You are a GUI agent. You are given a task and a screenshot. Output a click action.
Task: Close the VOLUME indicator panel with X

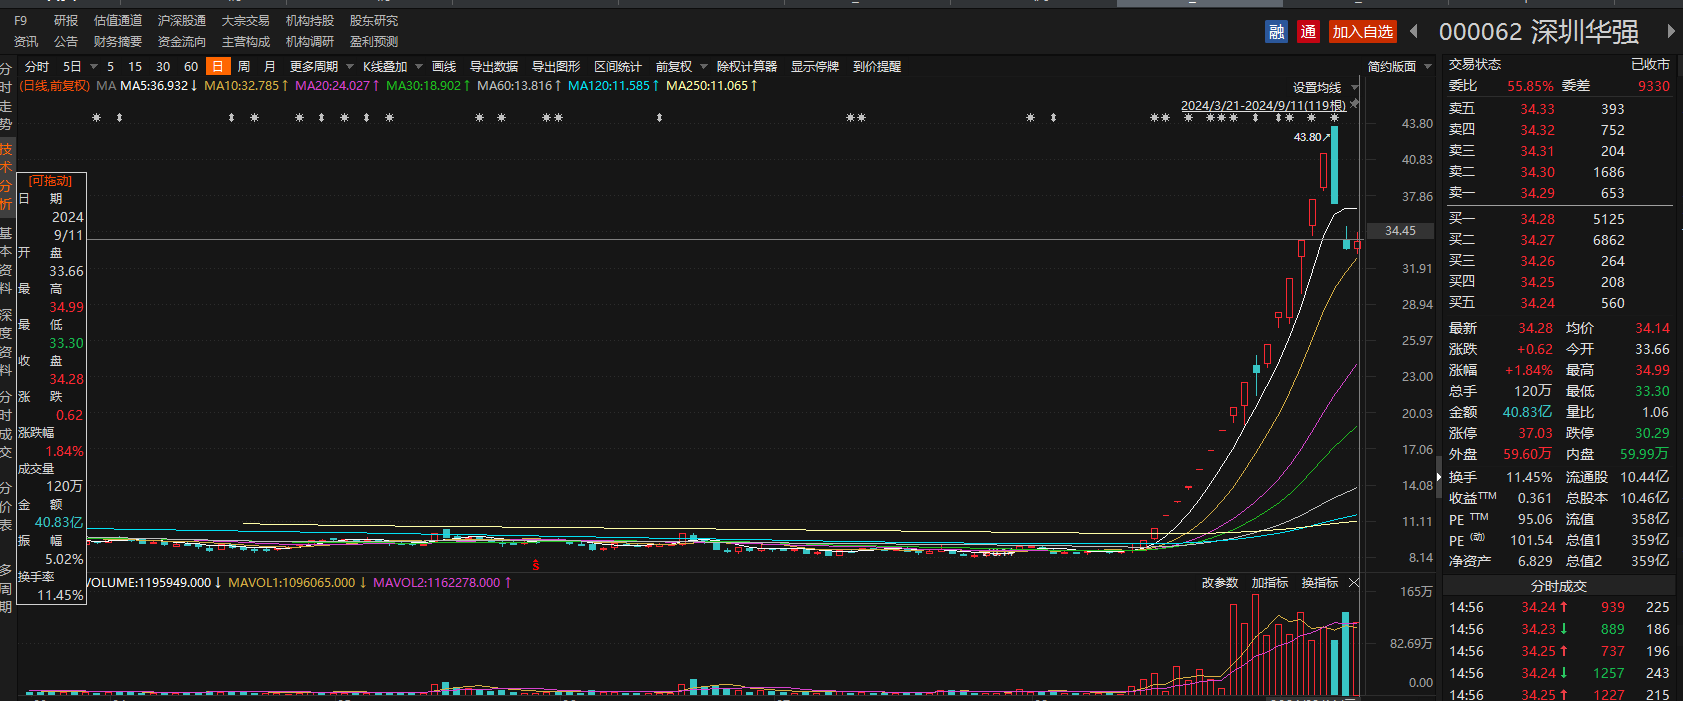point(1354,583)
